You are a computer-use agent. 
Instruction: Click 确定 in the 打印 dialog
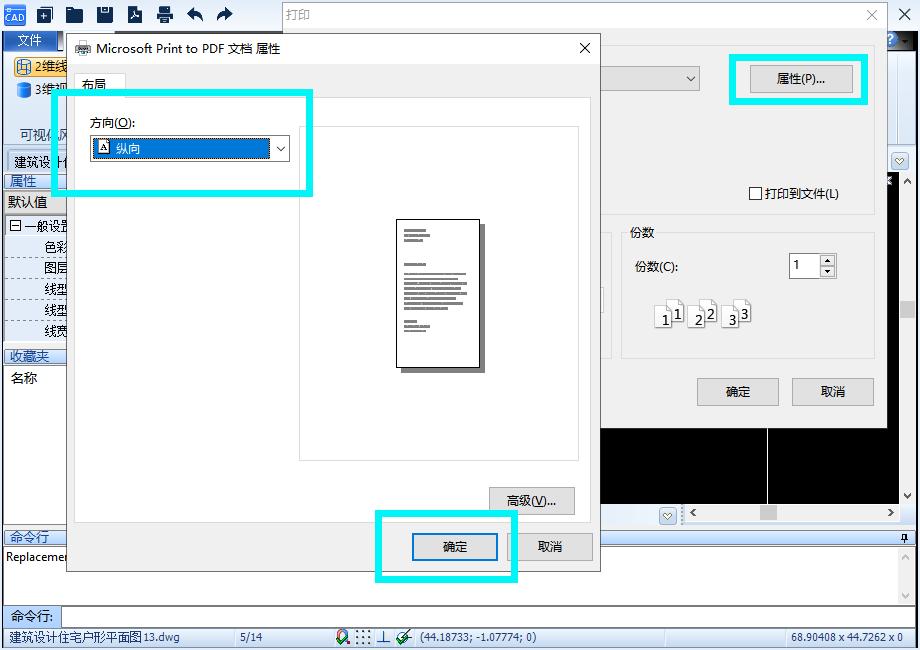tap(738, 392)
